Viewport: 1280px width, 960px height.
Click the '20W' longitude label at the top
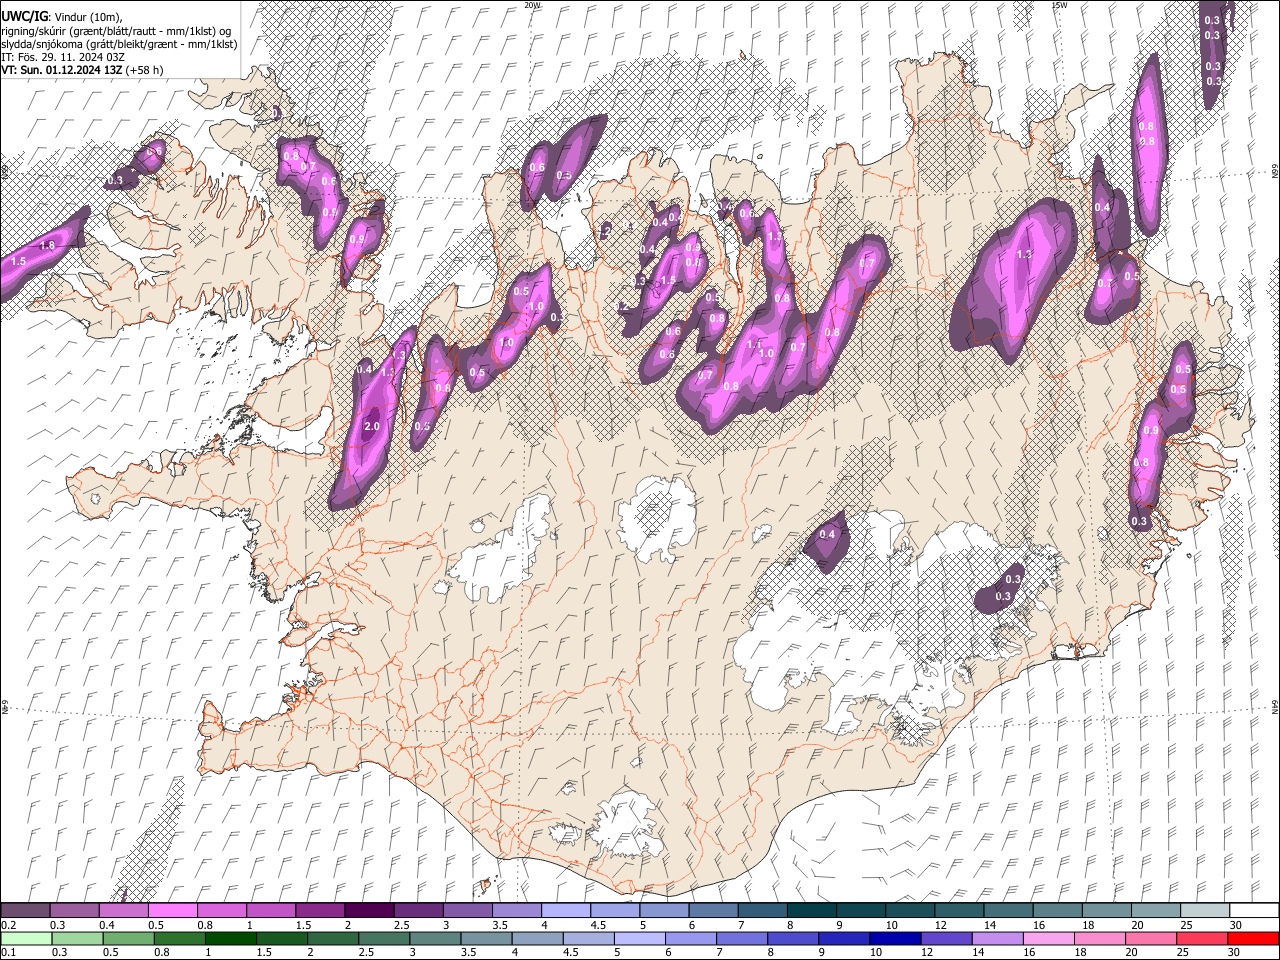click(x=532, y=5)
